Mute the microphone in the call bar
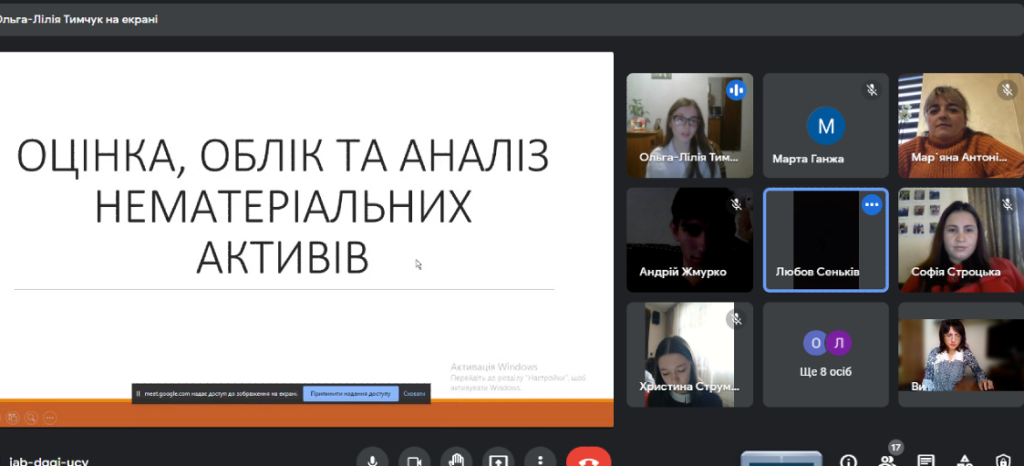 (x=372, y=459)
